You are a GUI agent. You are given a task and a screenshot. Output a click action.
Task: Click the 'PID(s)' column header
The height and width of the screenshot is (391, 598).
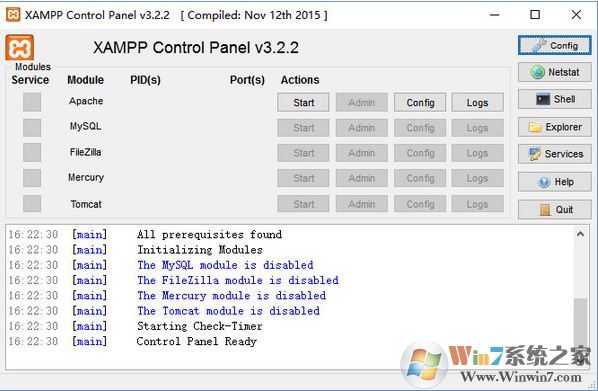pos(145,80)
